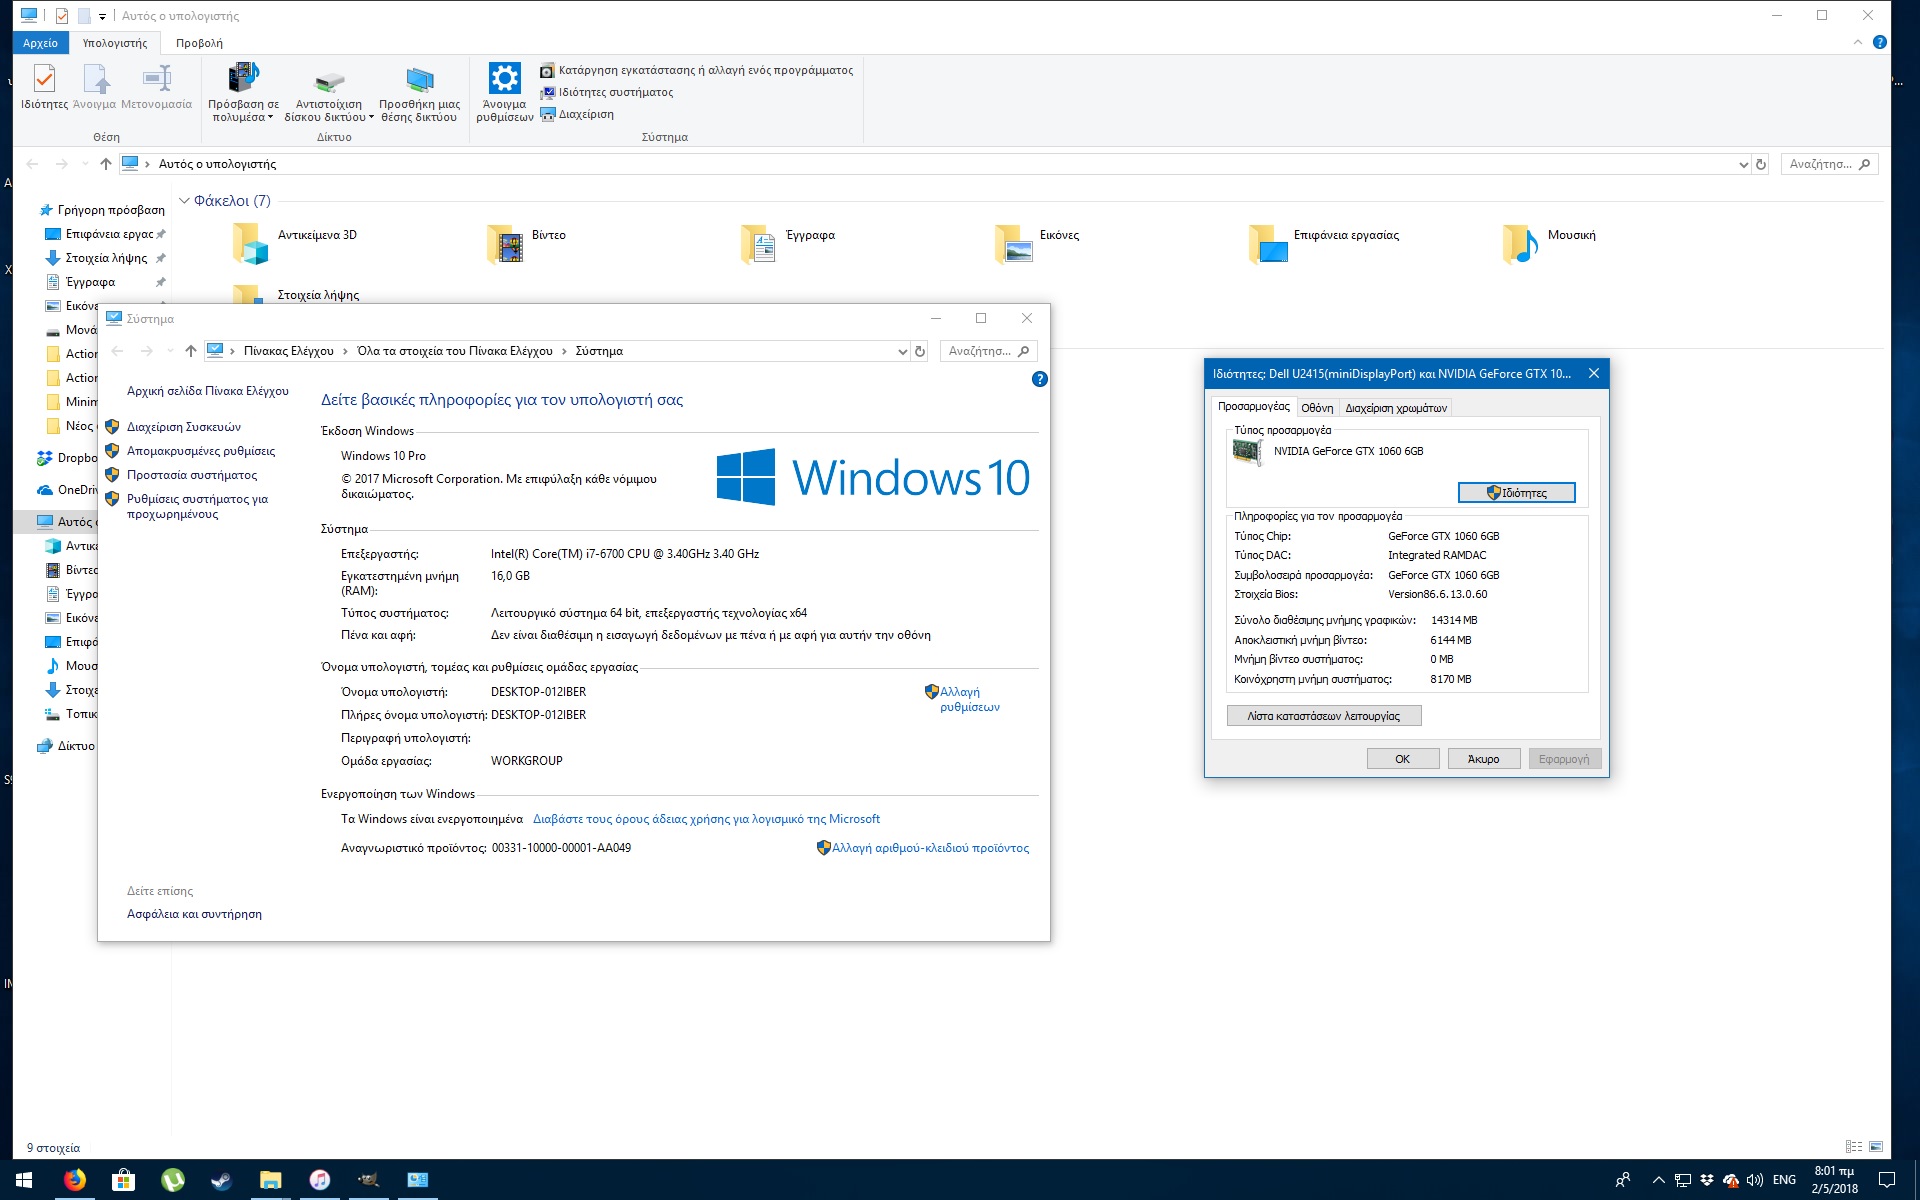
Task: Open the volume control in system tray
Action: click(1754, 1180)
